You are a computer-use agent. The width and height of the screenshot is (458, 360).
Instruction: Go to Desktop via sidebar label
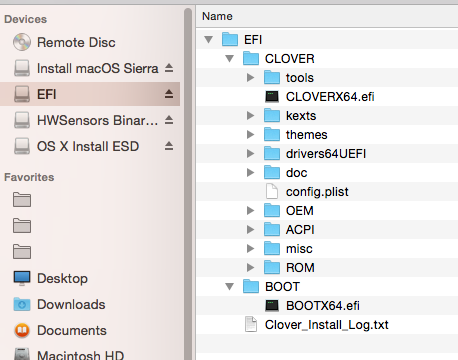[62, 278]
